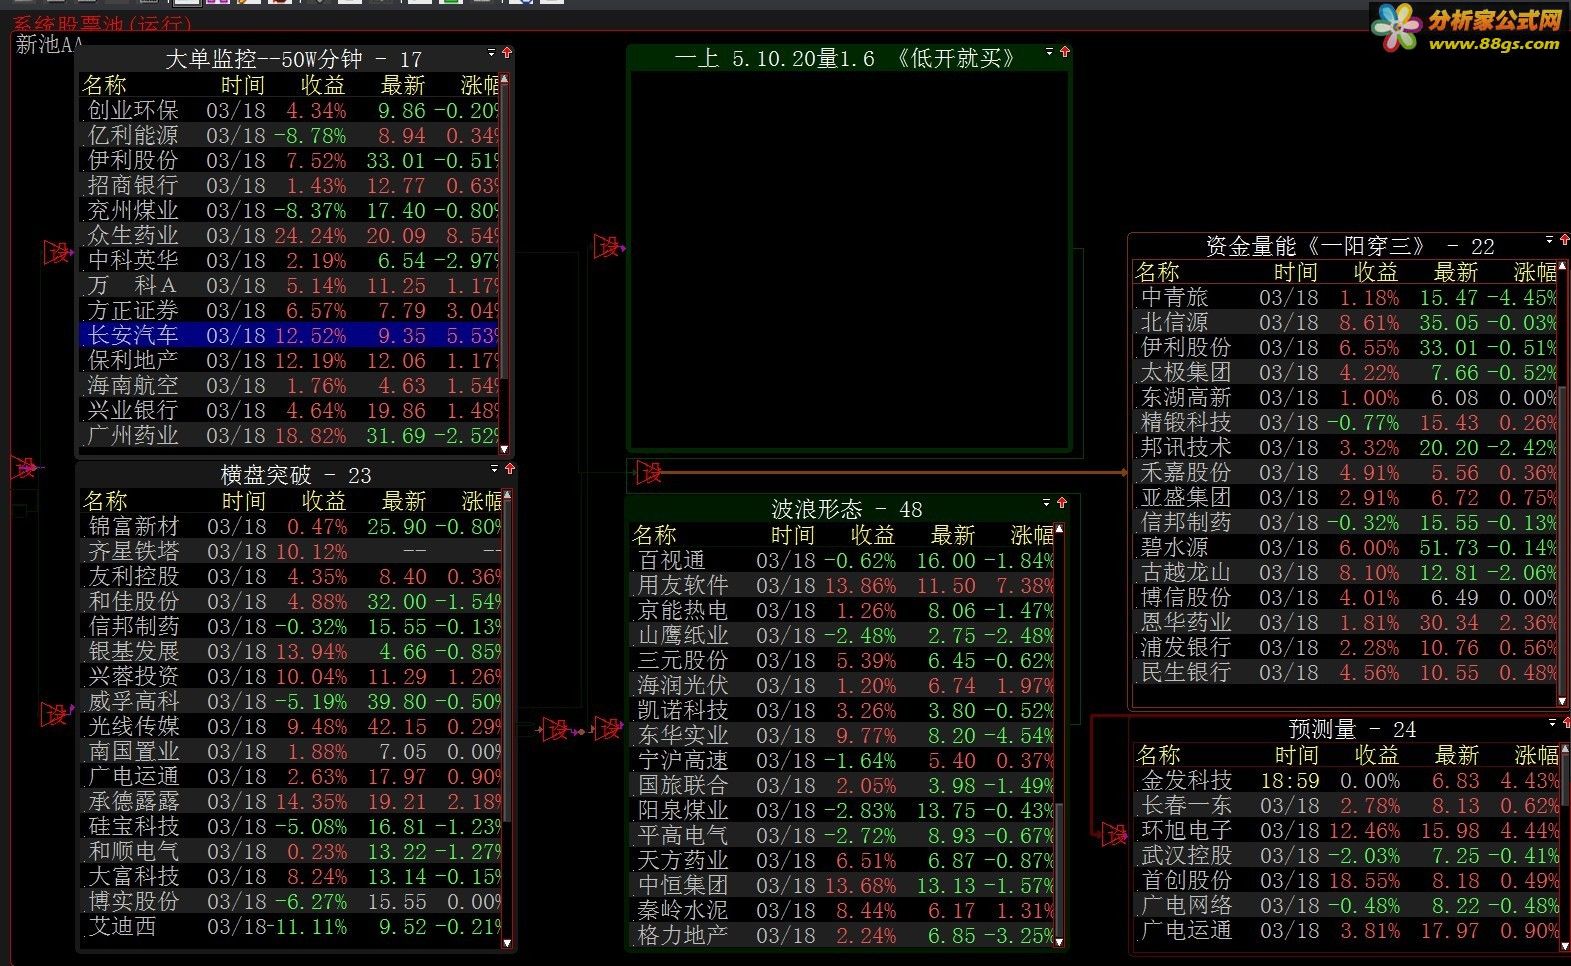Select 艾迪西 row in 横盘突破
The height and width of the screenshot is (966, 1571).
coord(291,926)
